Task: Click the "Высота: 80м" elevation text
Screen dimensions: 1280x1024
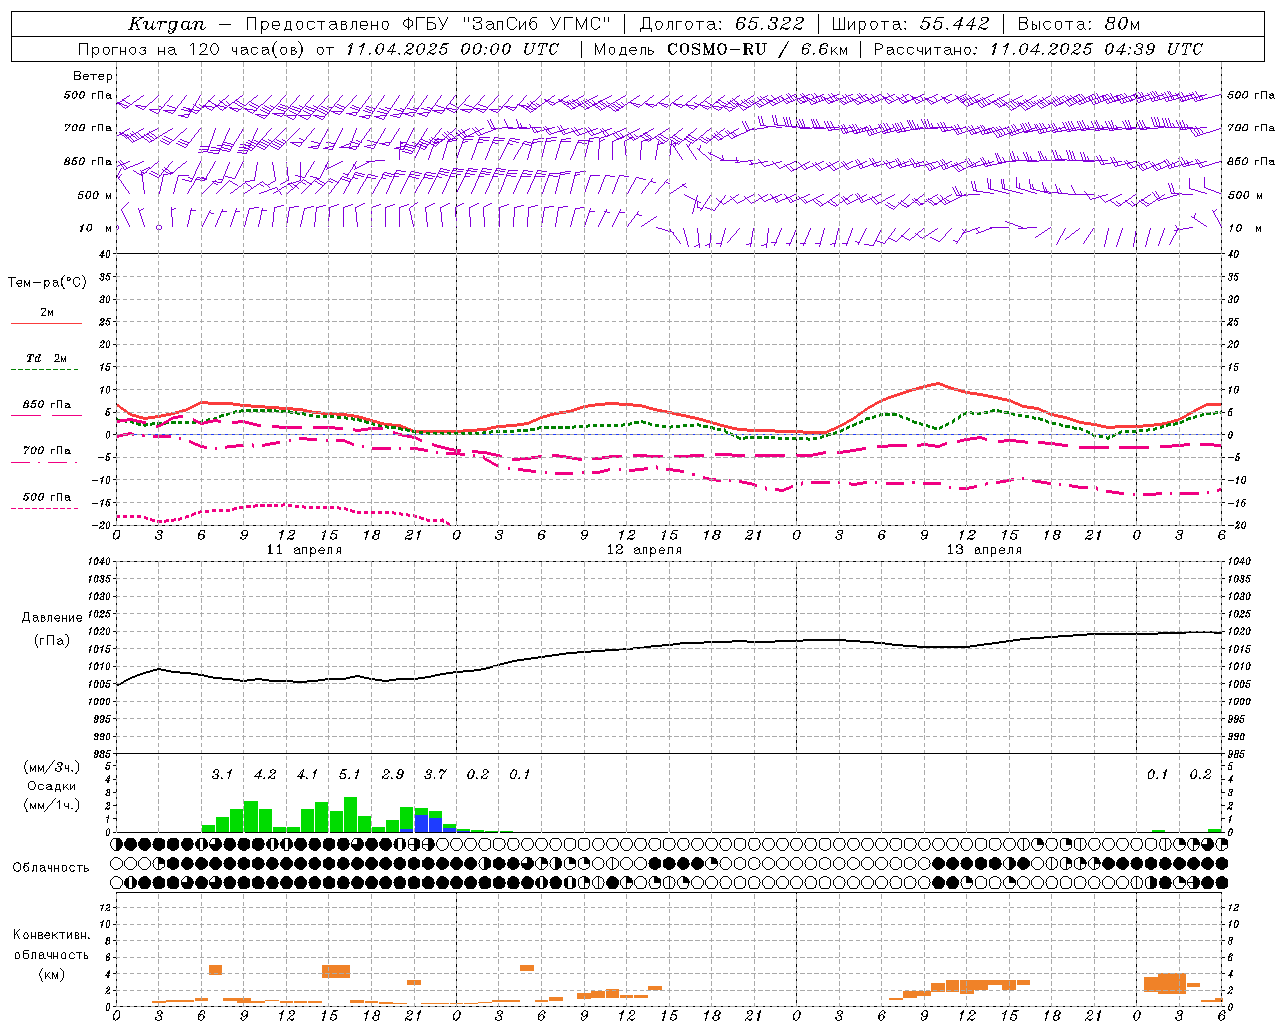Action: [1079, 24]
